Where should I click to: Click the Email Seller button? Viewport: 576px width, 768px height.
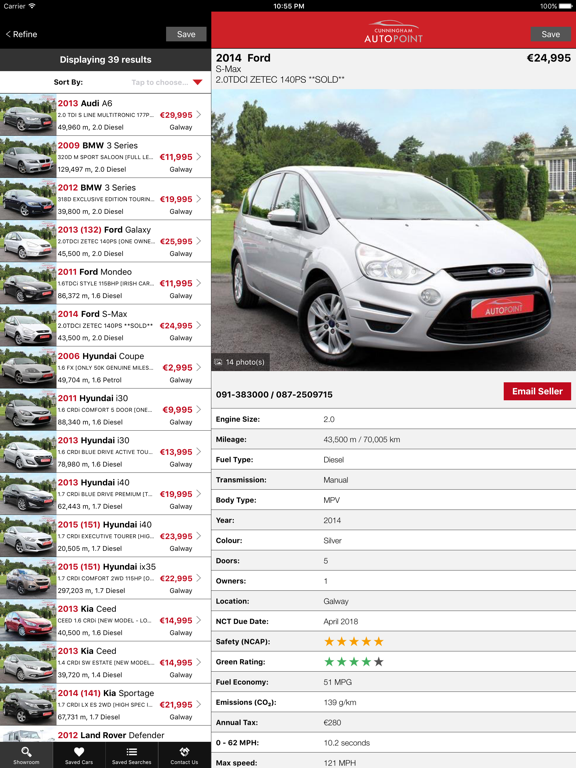click(x=537, y=391)
